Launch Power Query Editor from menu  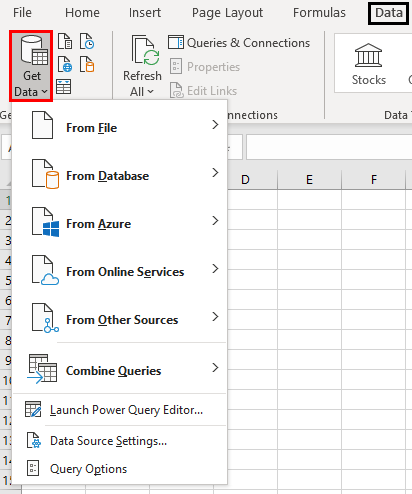pyautogui.click(x=120, y=410)
